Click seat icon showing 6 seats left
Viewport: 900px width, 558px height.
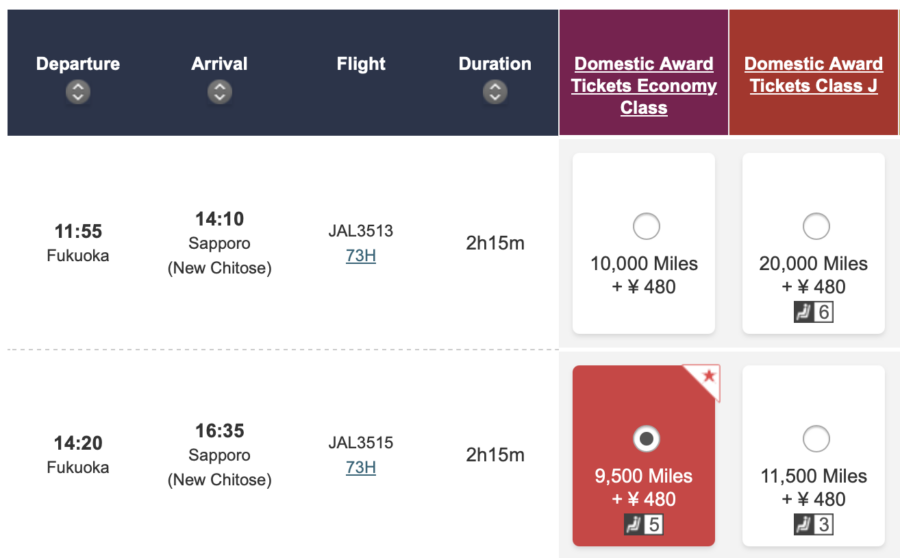(x=803, y=313)
